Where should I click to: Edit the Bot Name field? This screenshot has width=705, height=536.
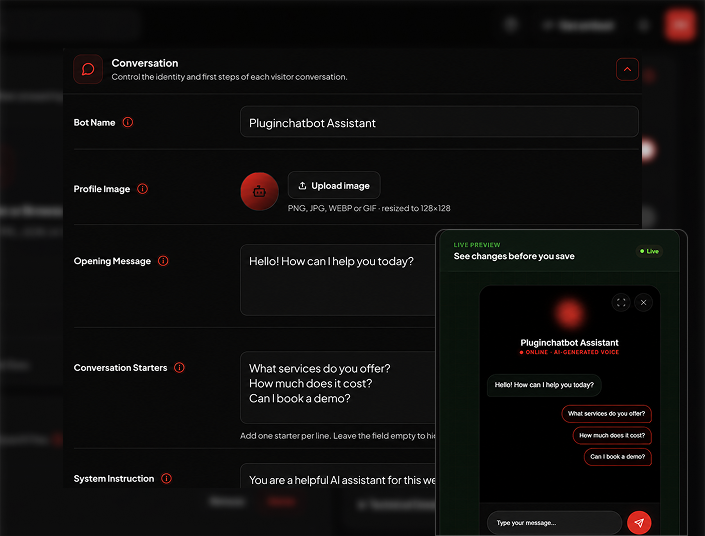coord(439,122)
